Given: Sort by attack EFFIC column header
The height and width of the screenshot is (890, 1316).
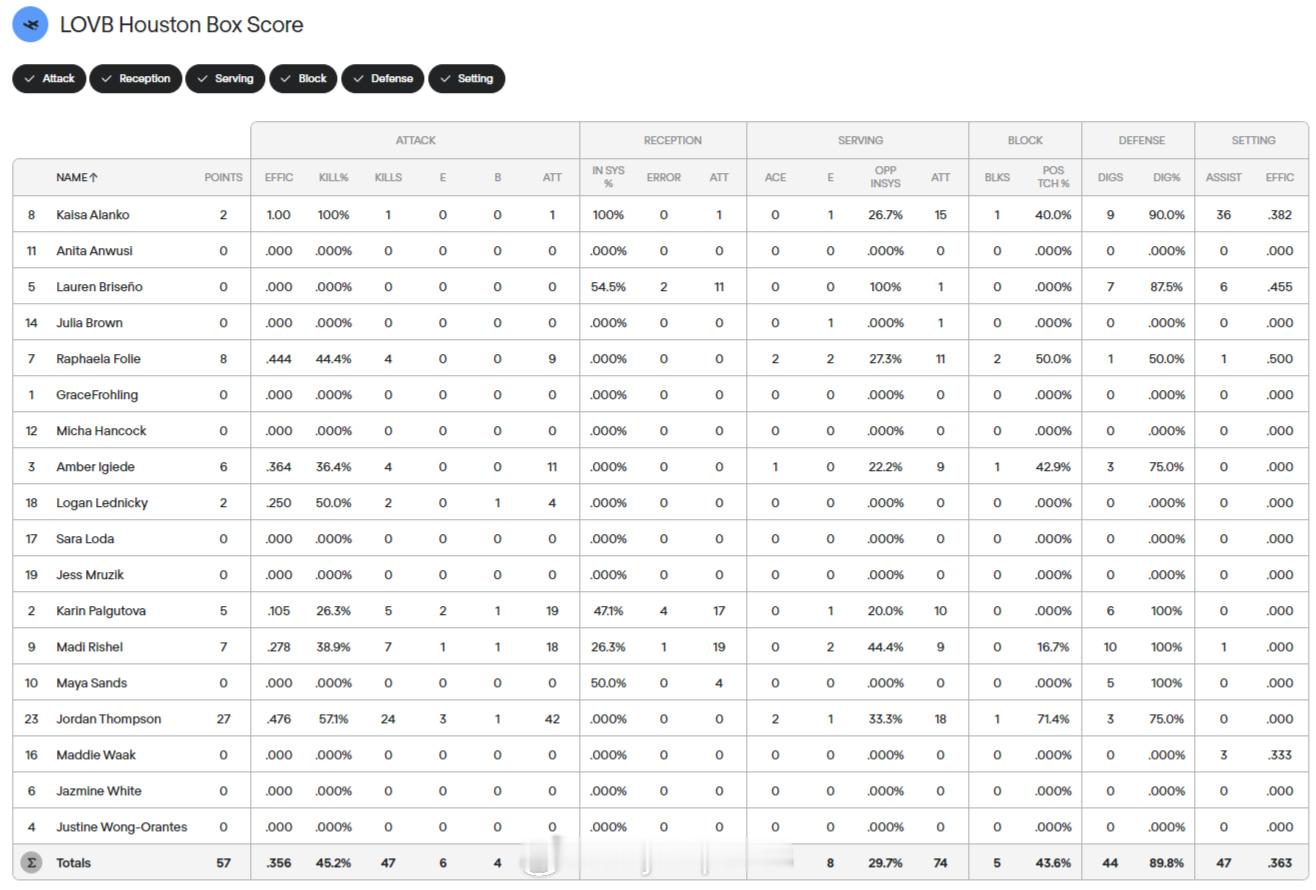Looking at the screenshot, I should coord(279,177).
